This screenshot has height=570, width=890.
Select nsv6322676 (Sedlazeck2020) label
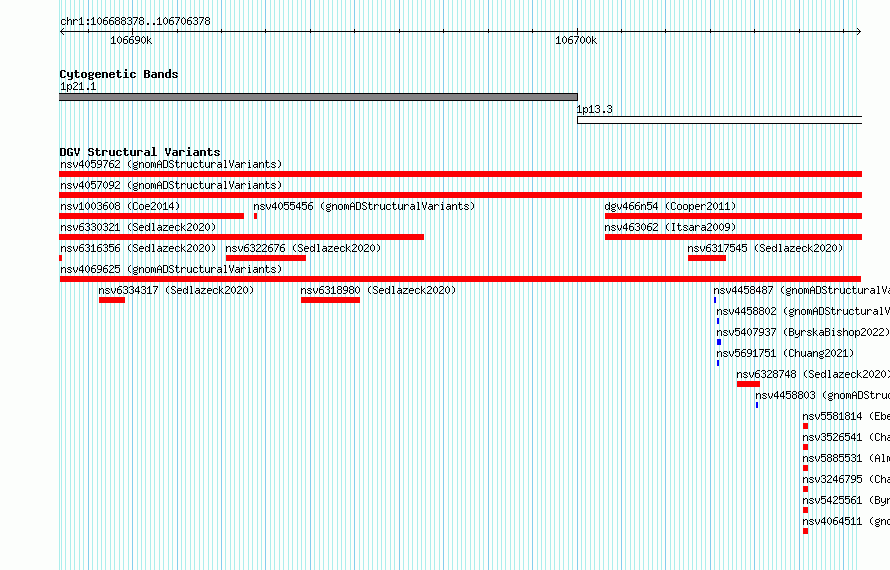point(303,248)
